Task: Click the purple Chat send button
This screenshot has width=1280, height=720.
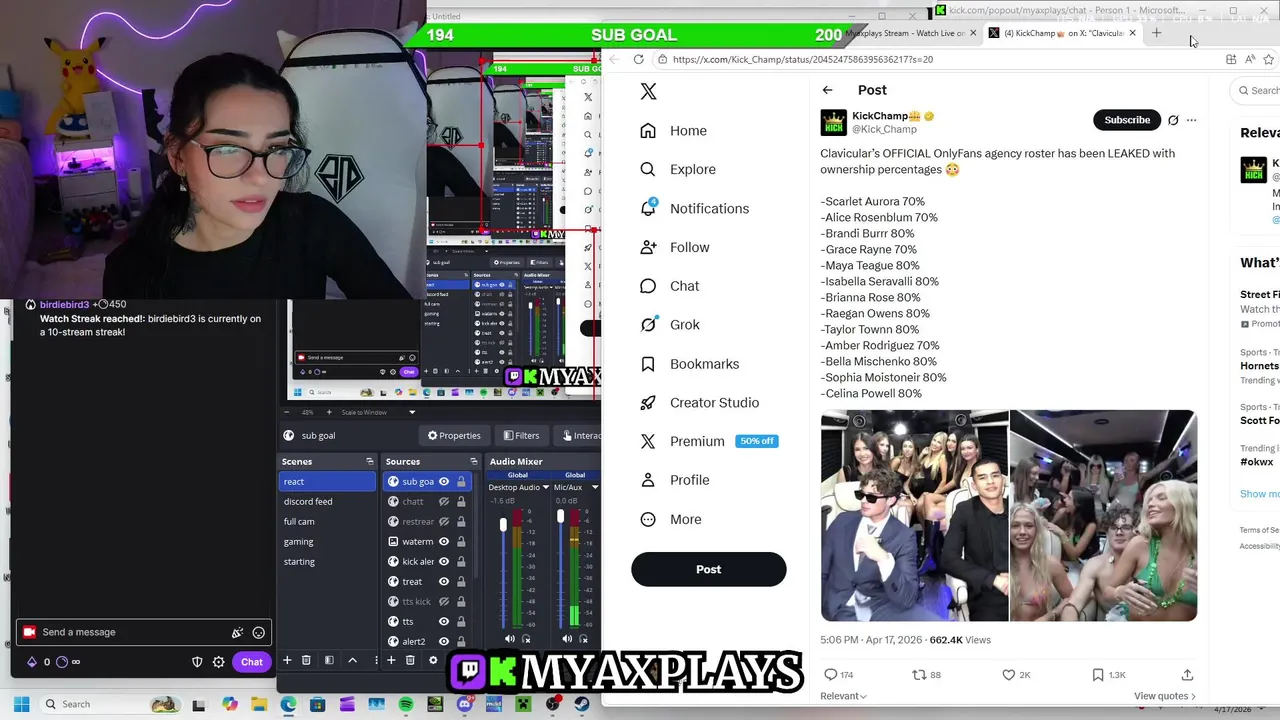Action: pos(251,662)
